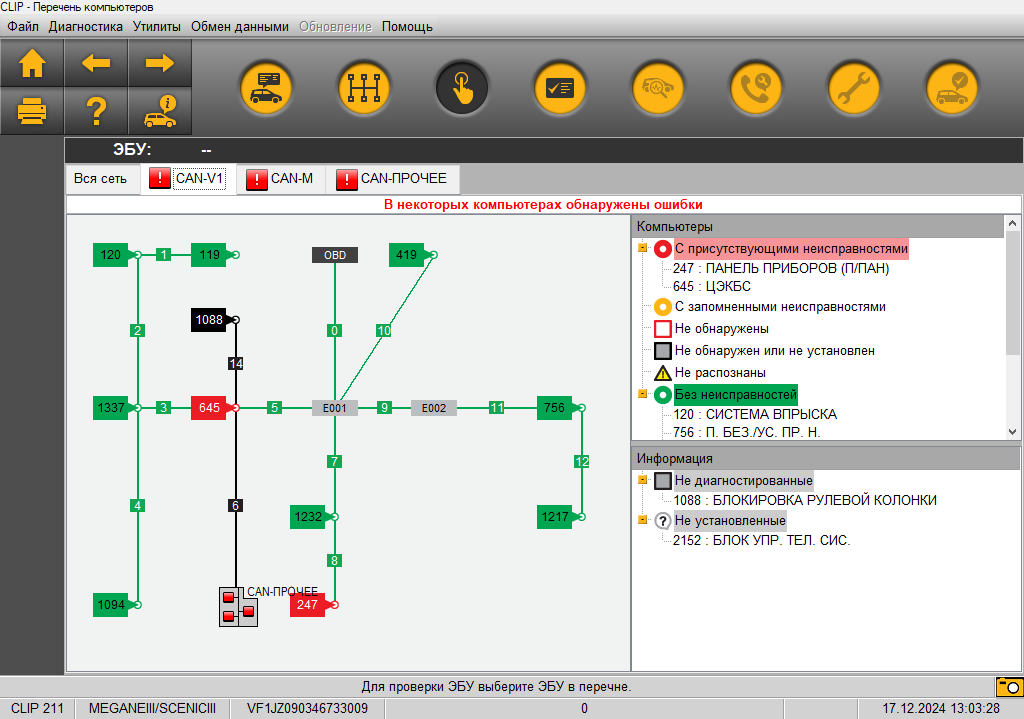1024x719 pixels.
Task: Collapse the no faults tree group
Action: coord(643,394)
